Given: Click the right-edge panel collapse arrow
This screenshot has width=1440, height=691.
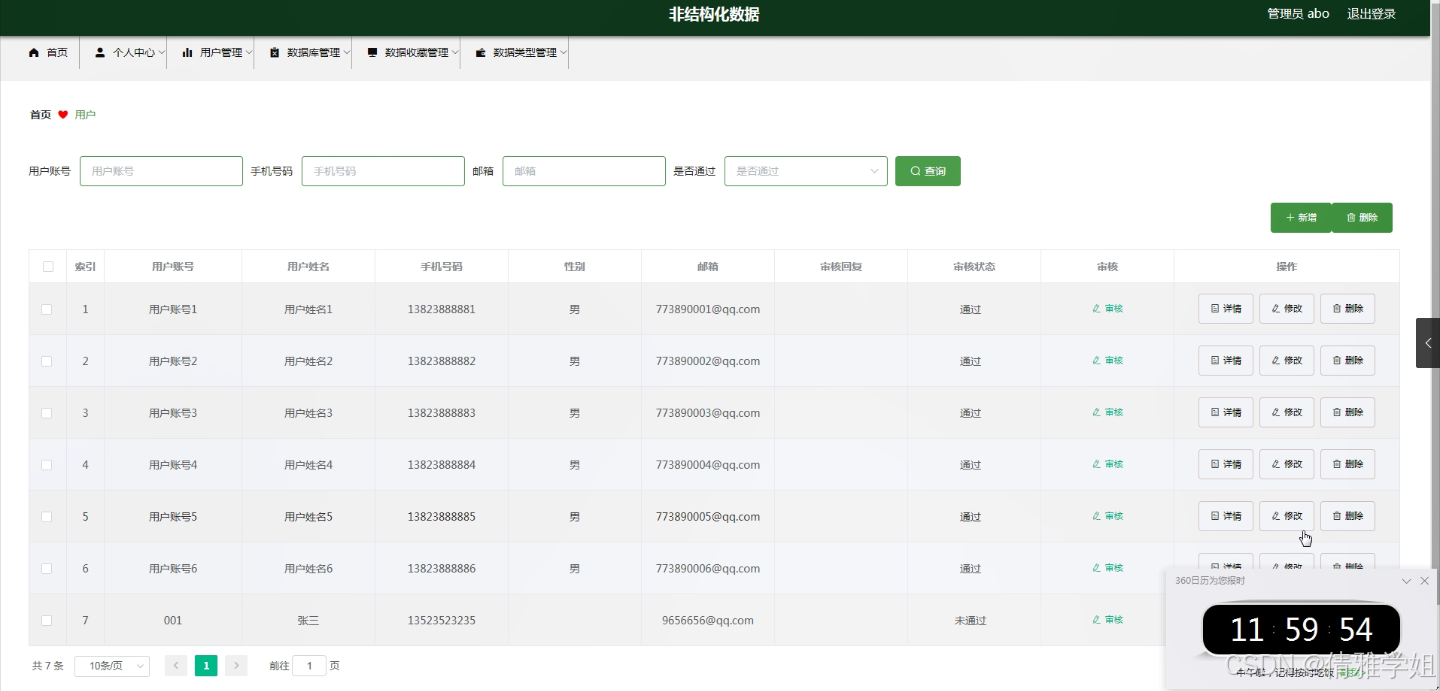Looking at the screenshot, I should coord(1428,342).
